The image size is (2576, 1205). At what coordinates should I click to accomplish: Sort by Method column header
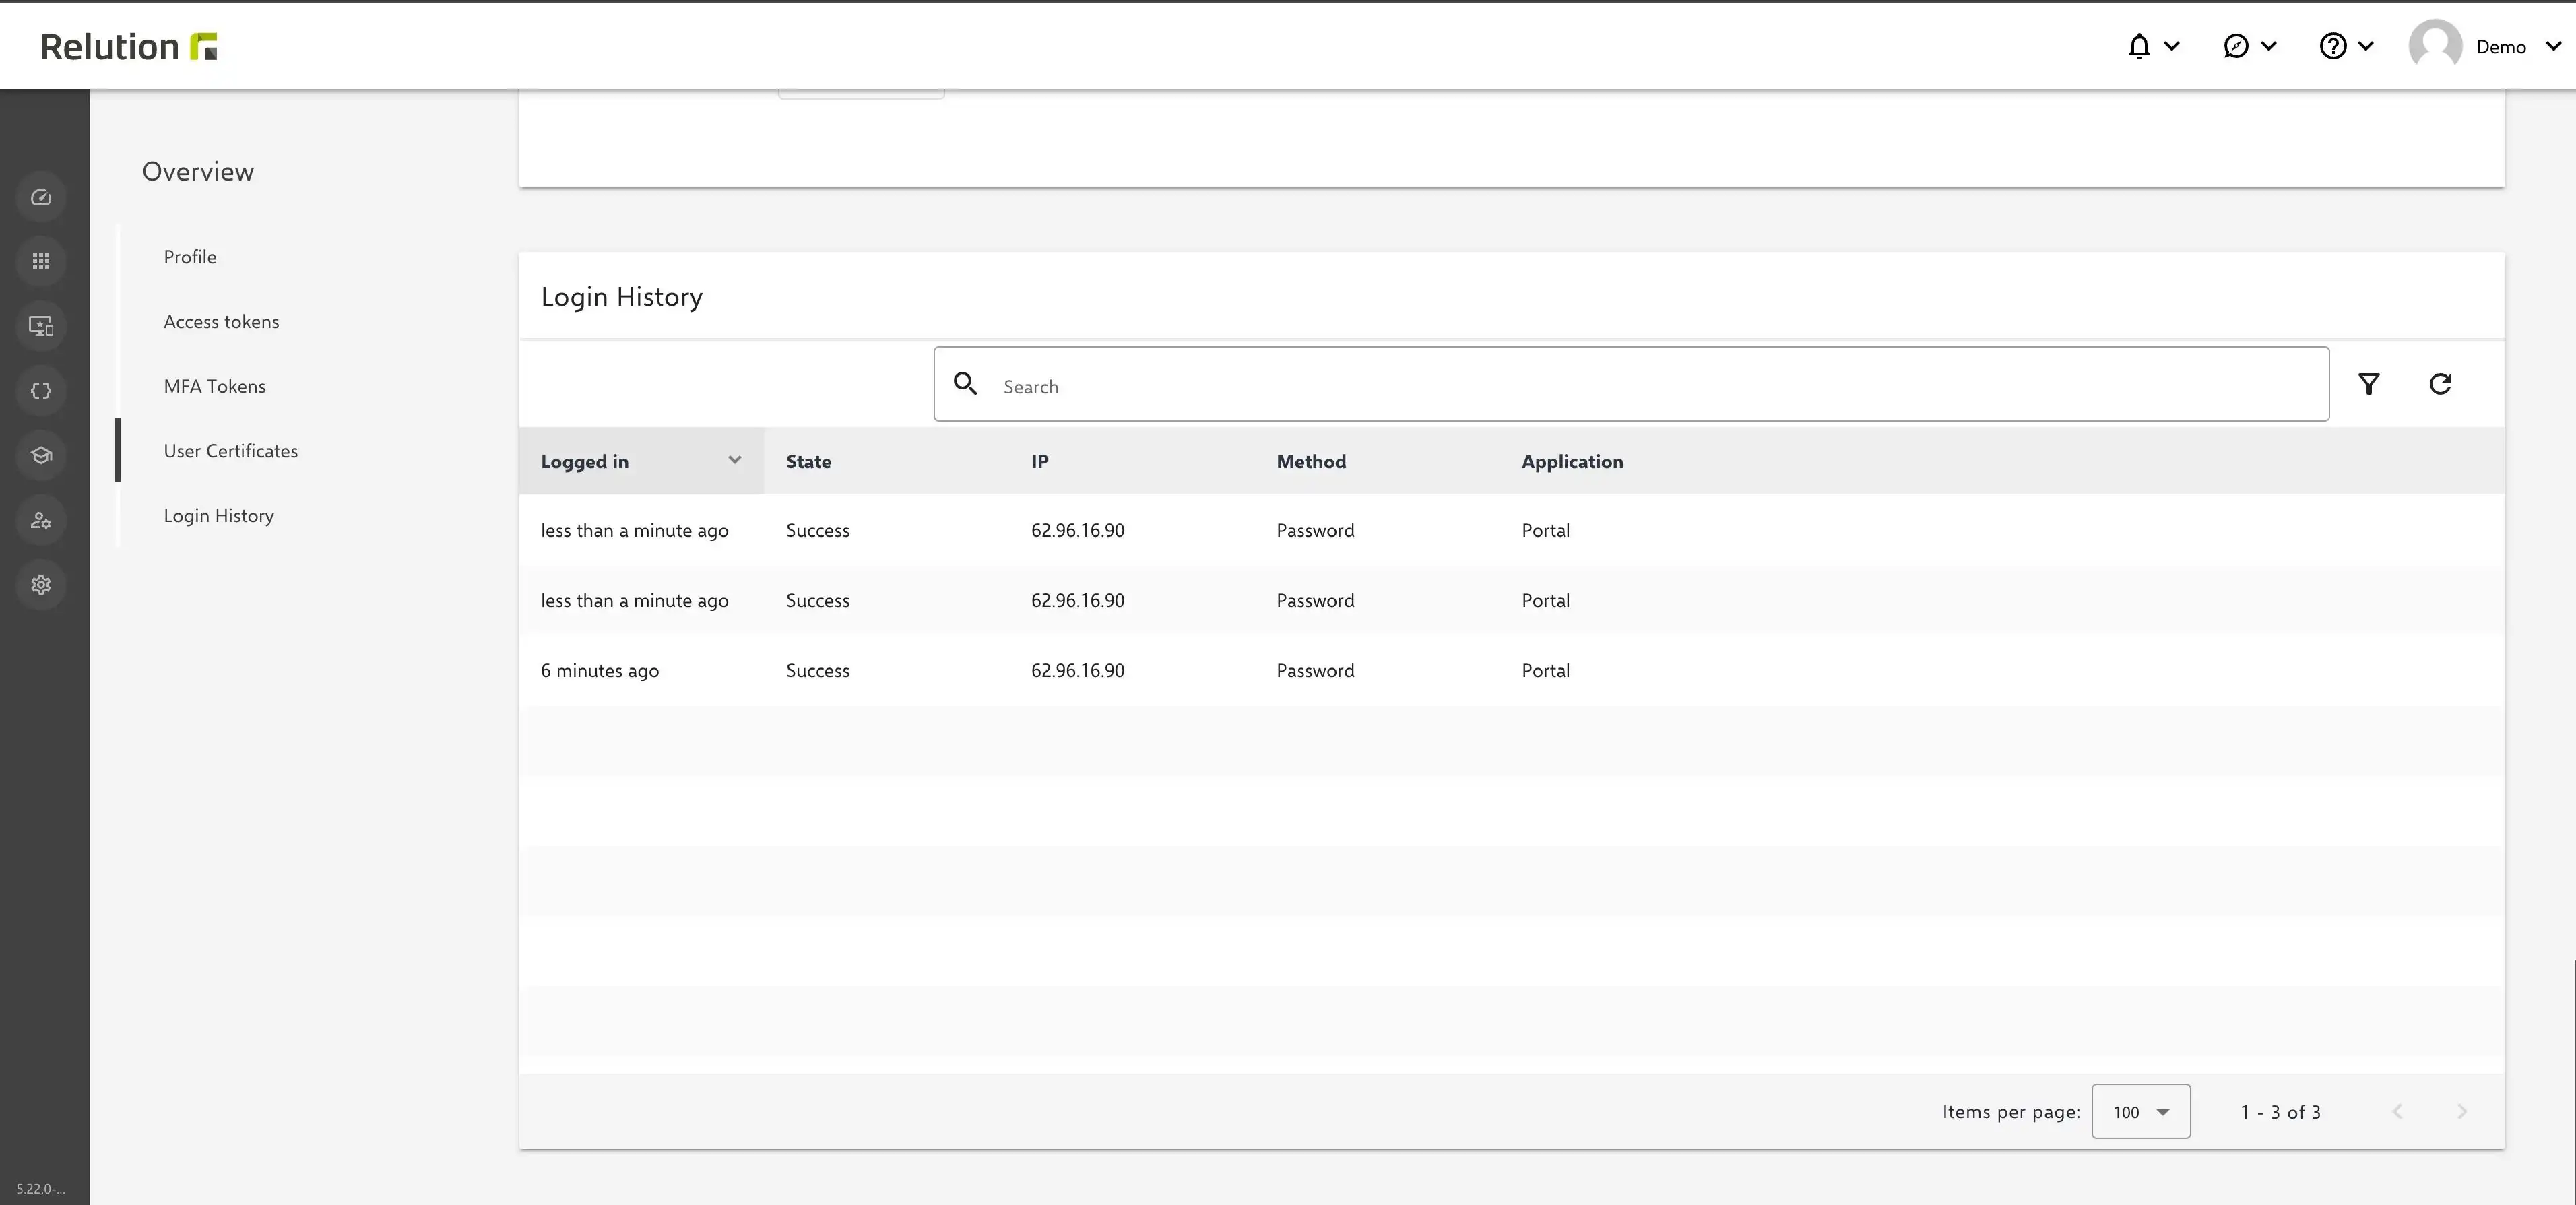[1311, 462]
